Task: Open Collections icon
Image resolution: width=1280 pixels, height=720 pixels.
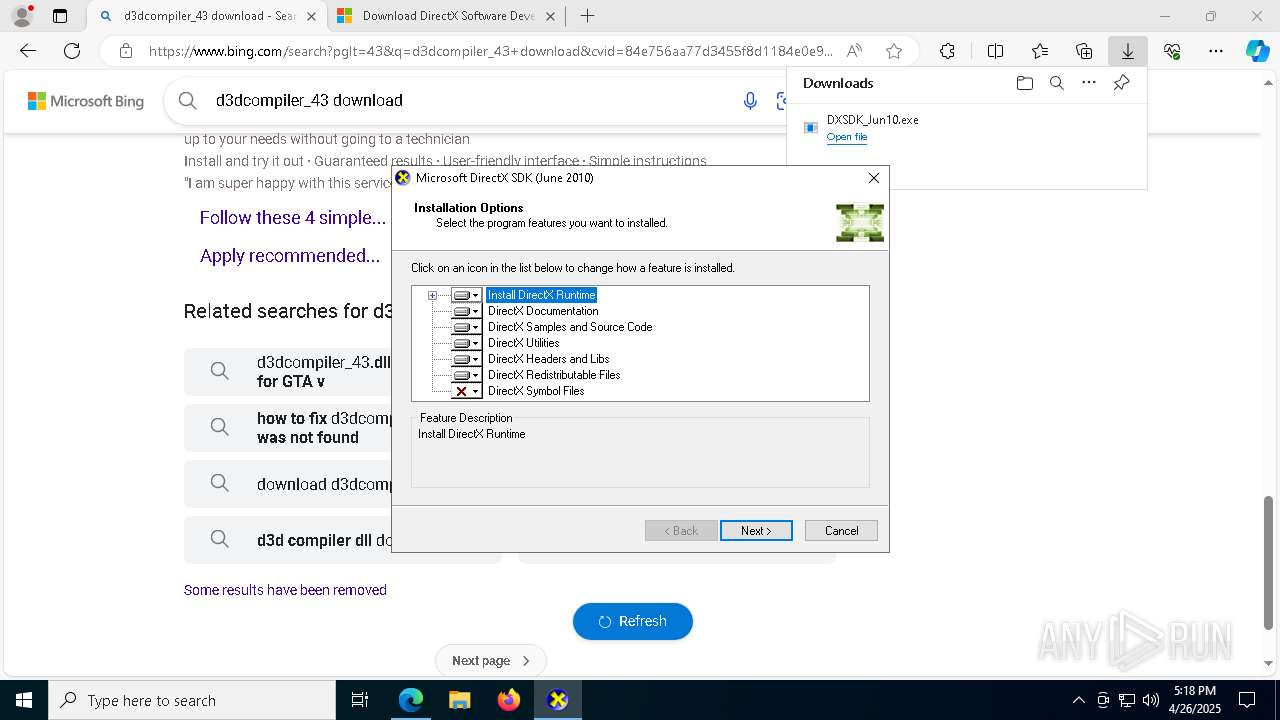Action: tap(1084, 51)
